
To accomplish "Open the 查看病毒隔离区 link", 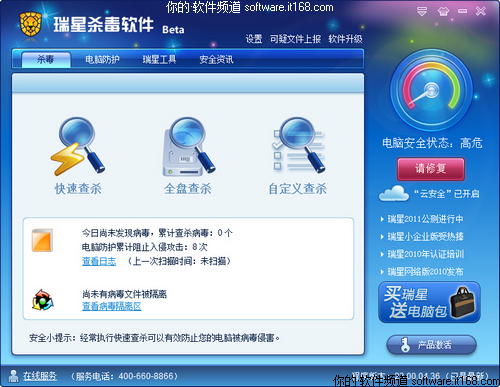I will click(112, 306).
